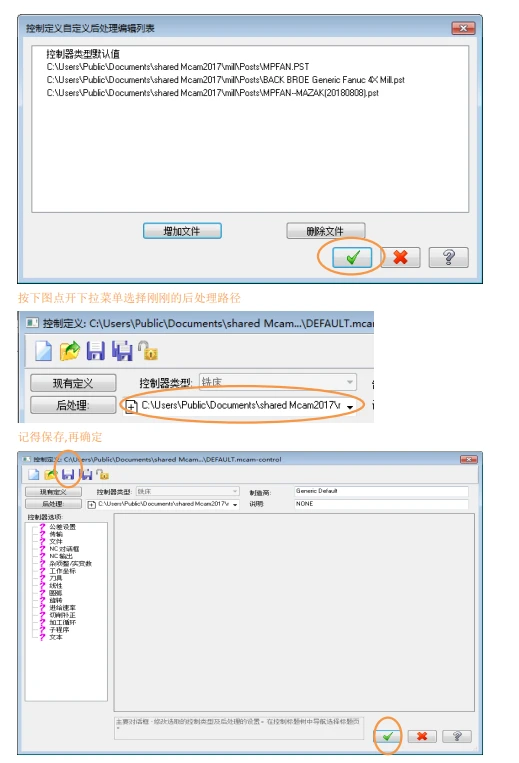Open the post path dropdown arrow in middle window
Screen dimensions: 519x763
pyautogui.click(x=350, y=406)
